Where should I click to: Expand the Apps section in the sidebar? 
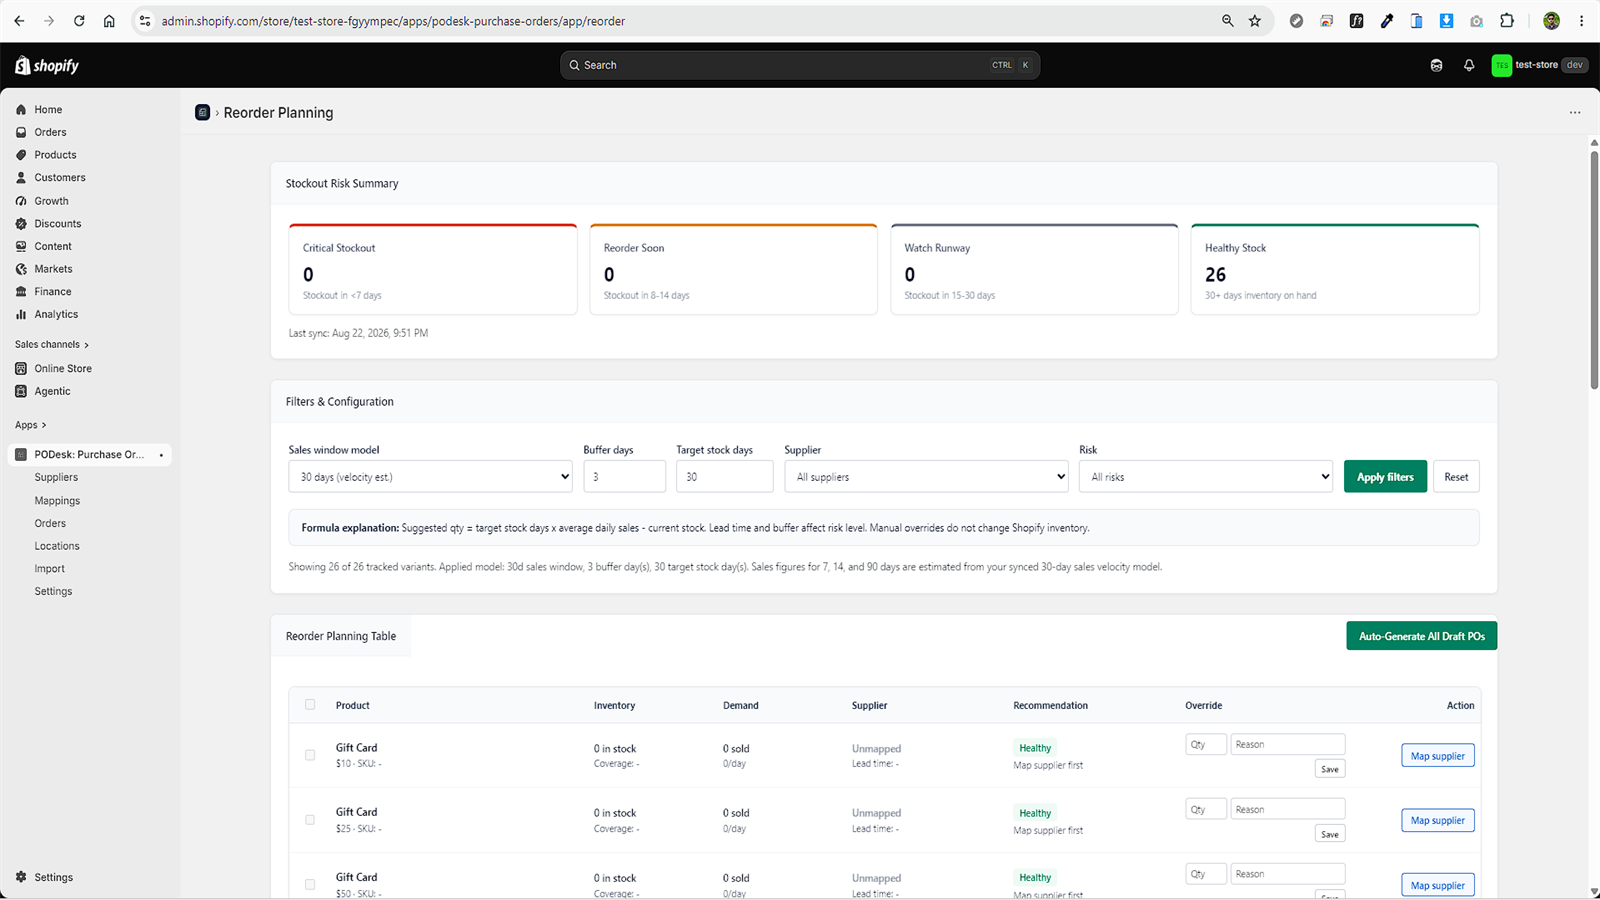(x=31, y=425)
